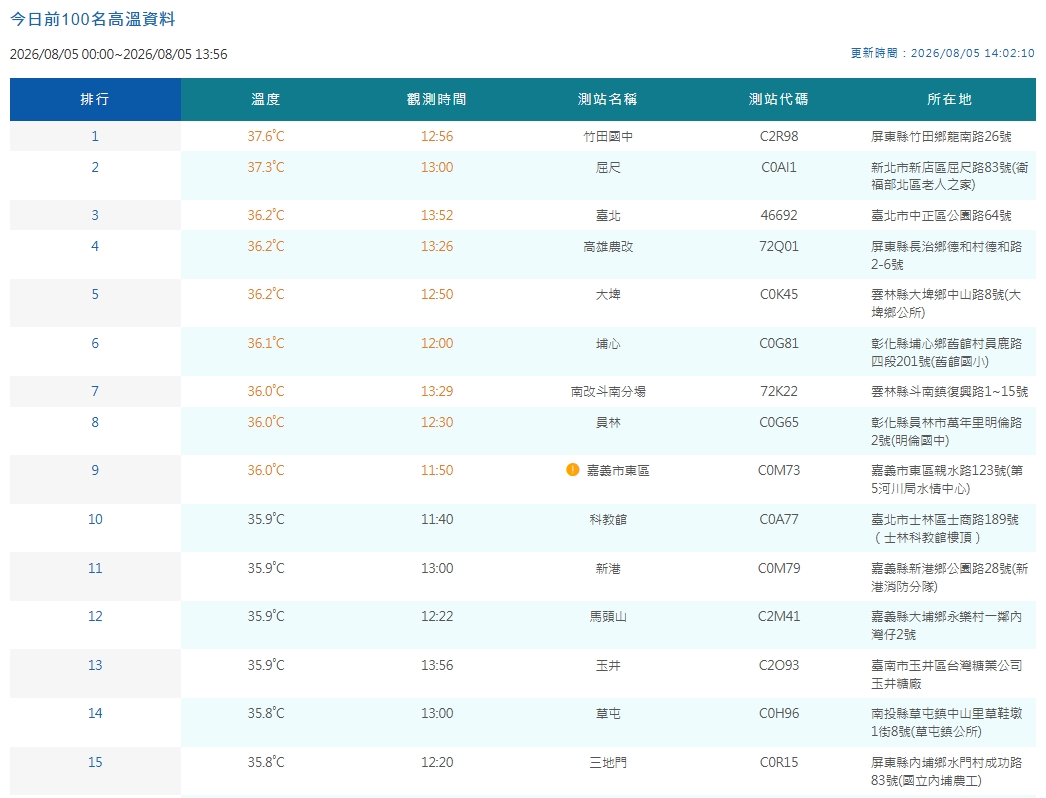Click the 今日前100名高溫資料 title
This screenshot has height=798, width=1046.
click(93, 19)
